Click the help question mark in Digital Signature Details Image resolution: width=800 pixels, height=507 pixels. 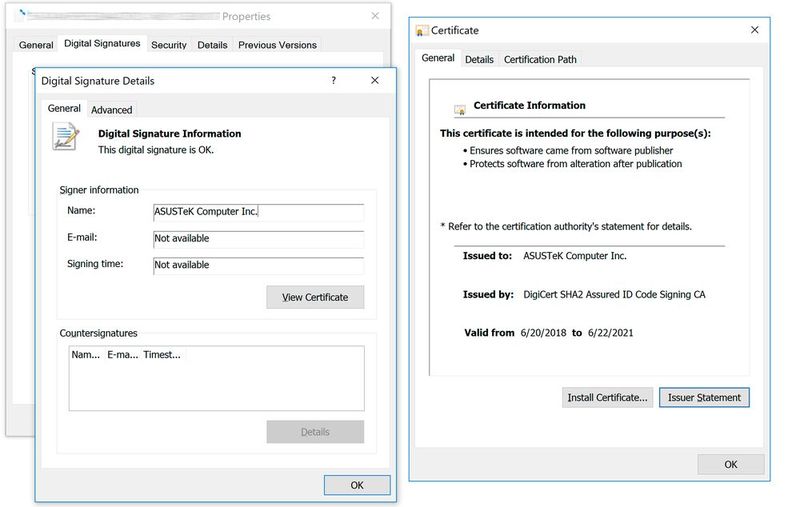coord(333,81)
